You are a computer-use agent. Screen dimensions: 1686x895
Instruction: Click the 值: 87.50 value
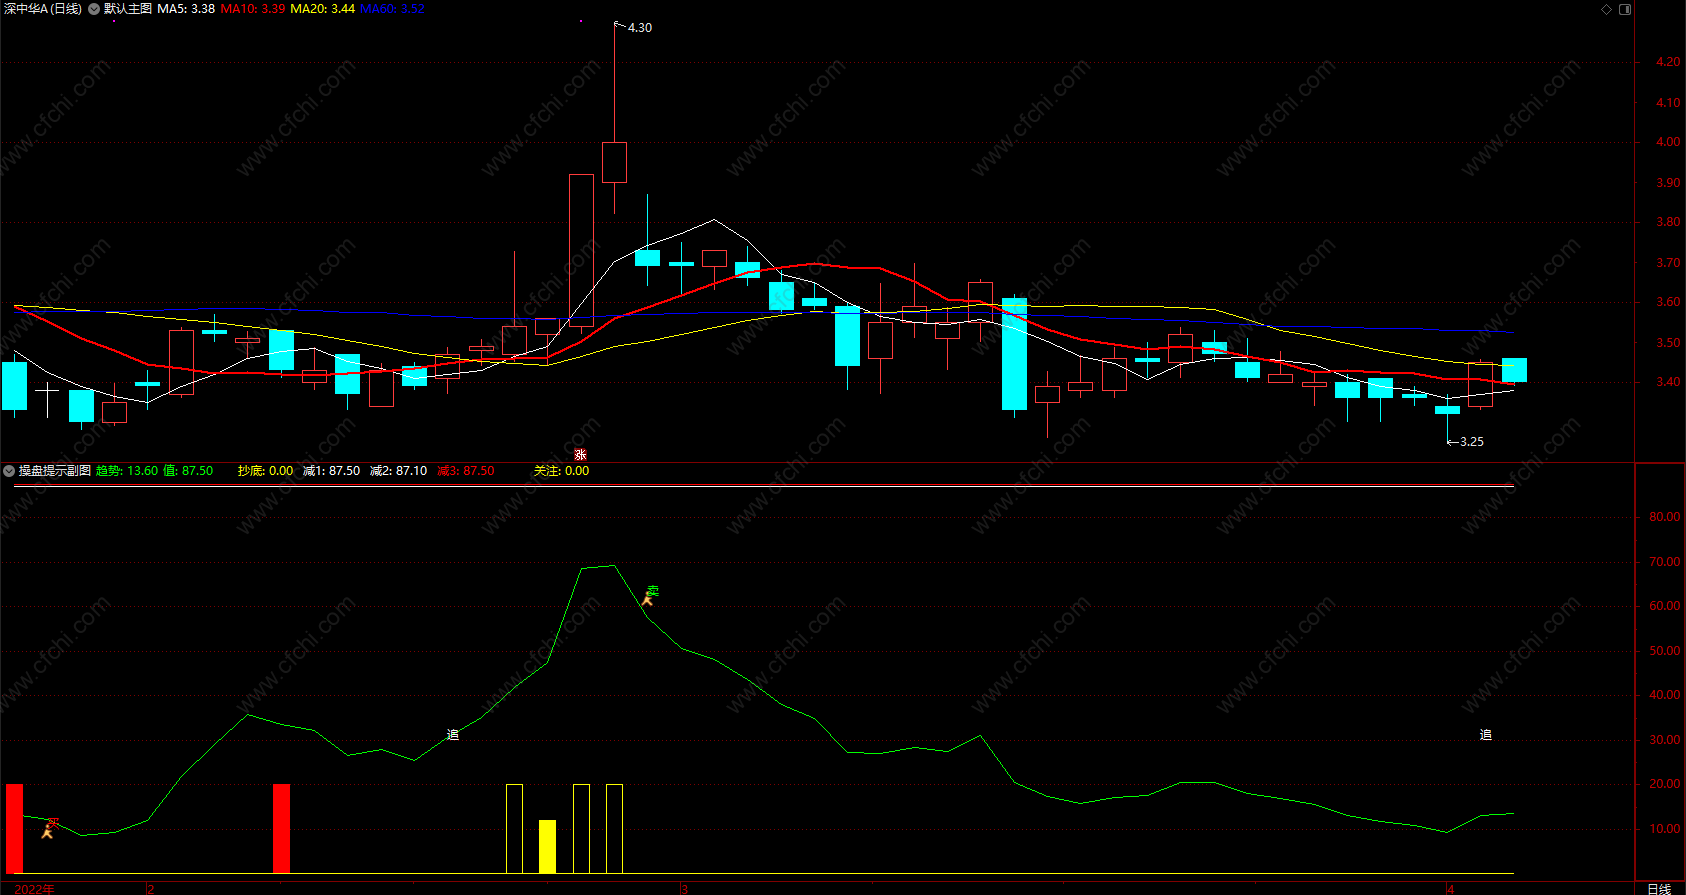[188, 470]
